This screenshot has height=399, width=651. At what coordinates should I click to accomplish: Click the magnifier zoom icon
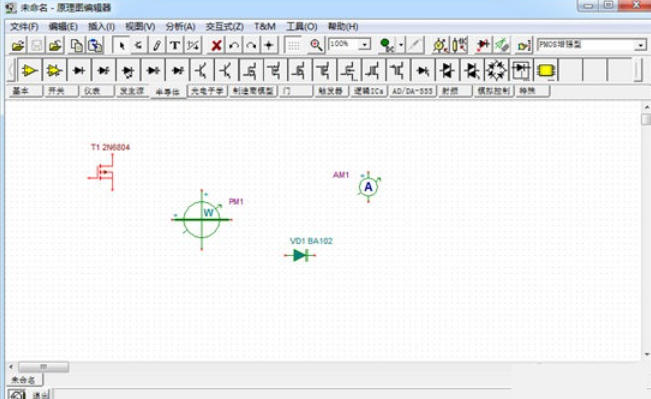[316, 45]
